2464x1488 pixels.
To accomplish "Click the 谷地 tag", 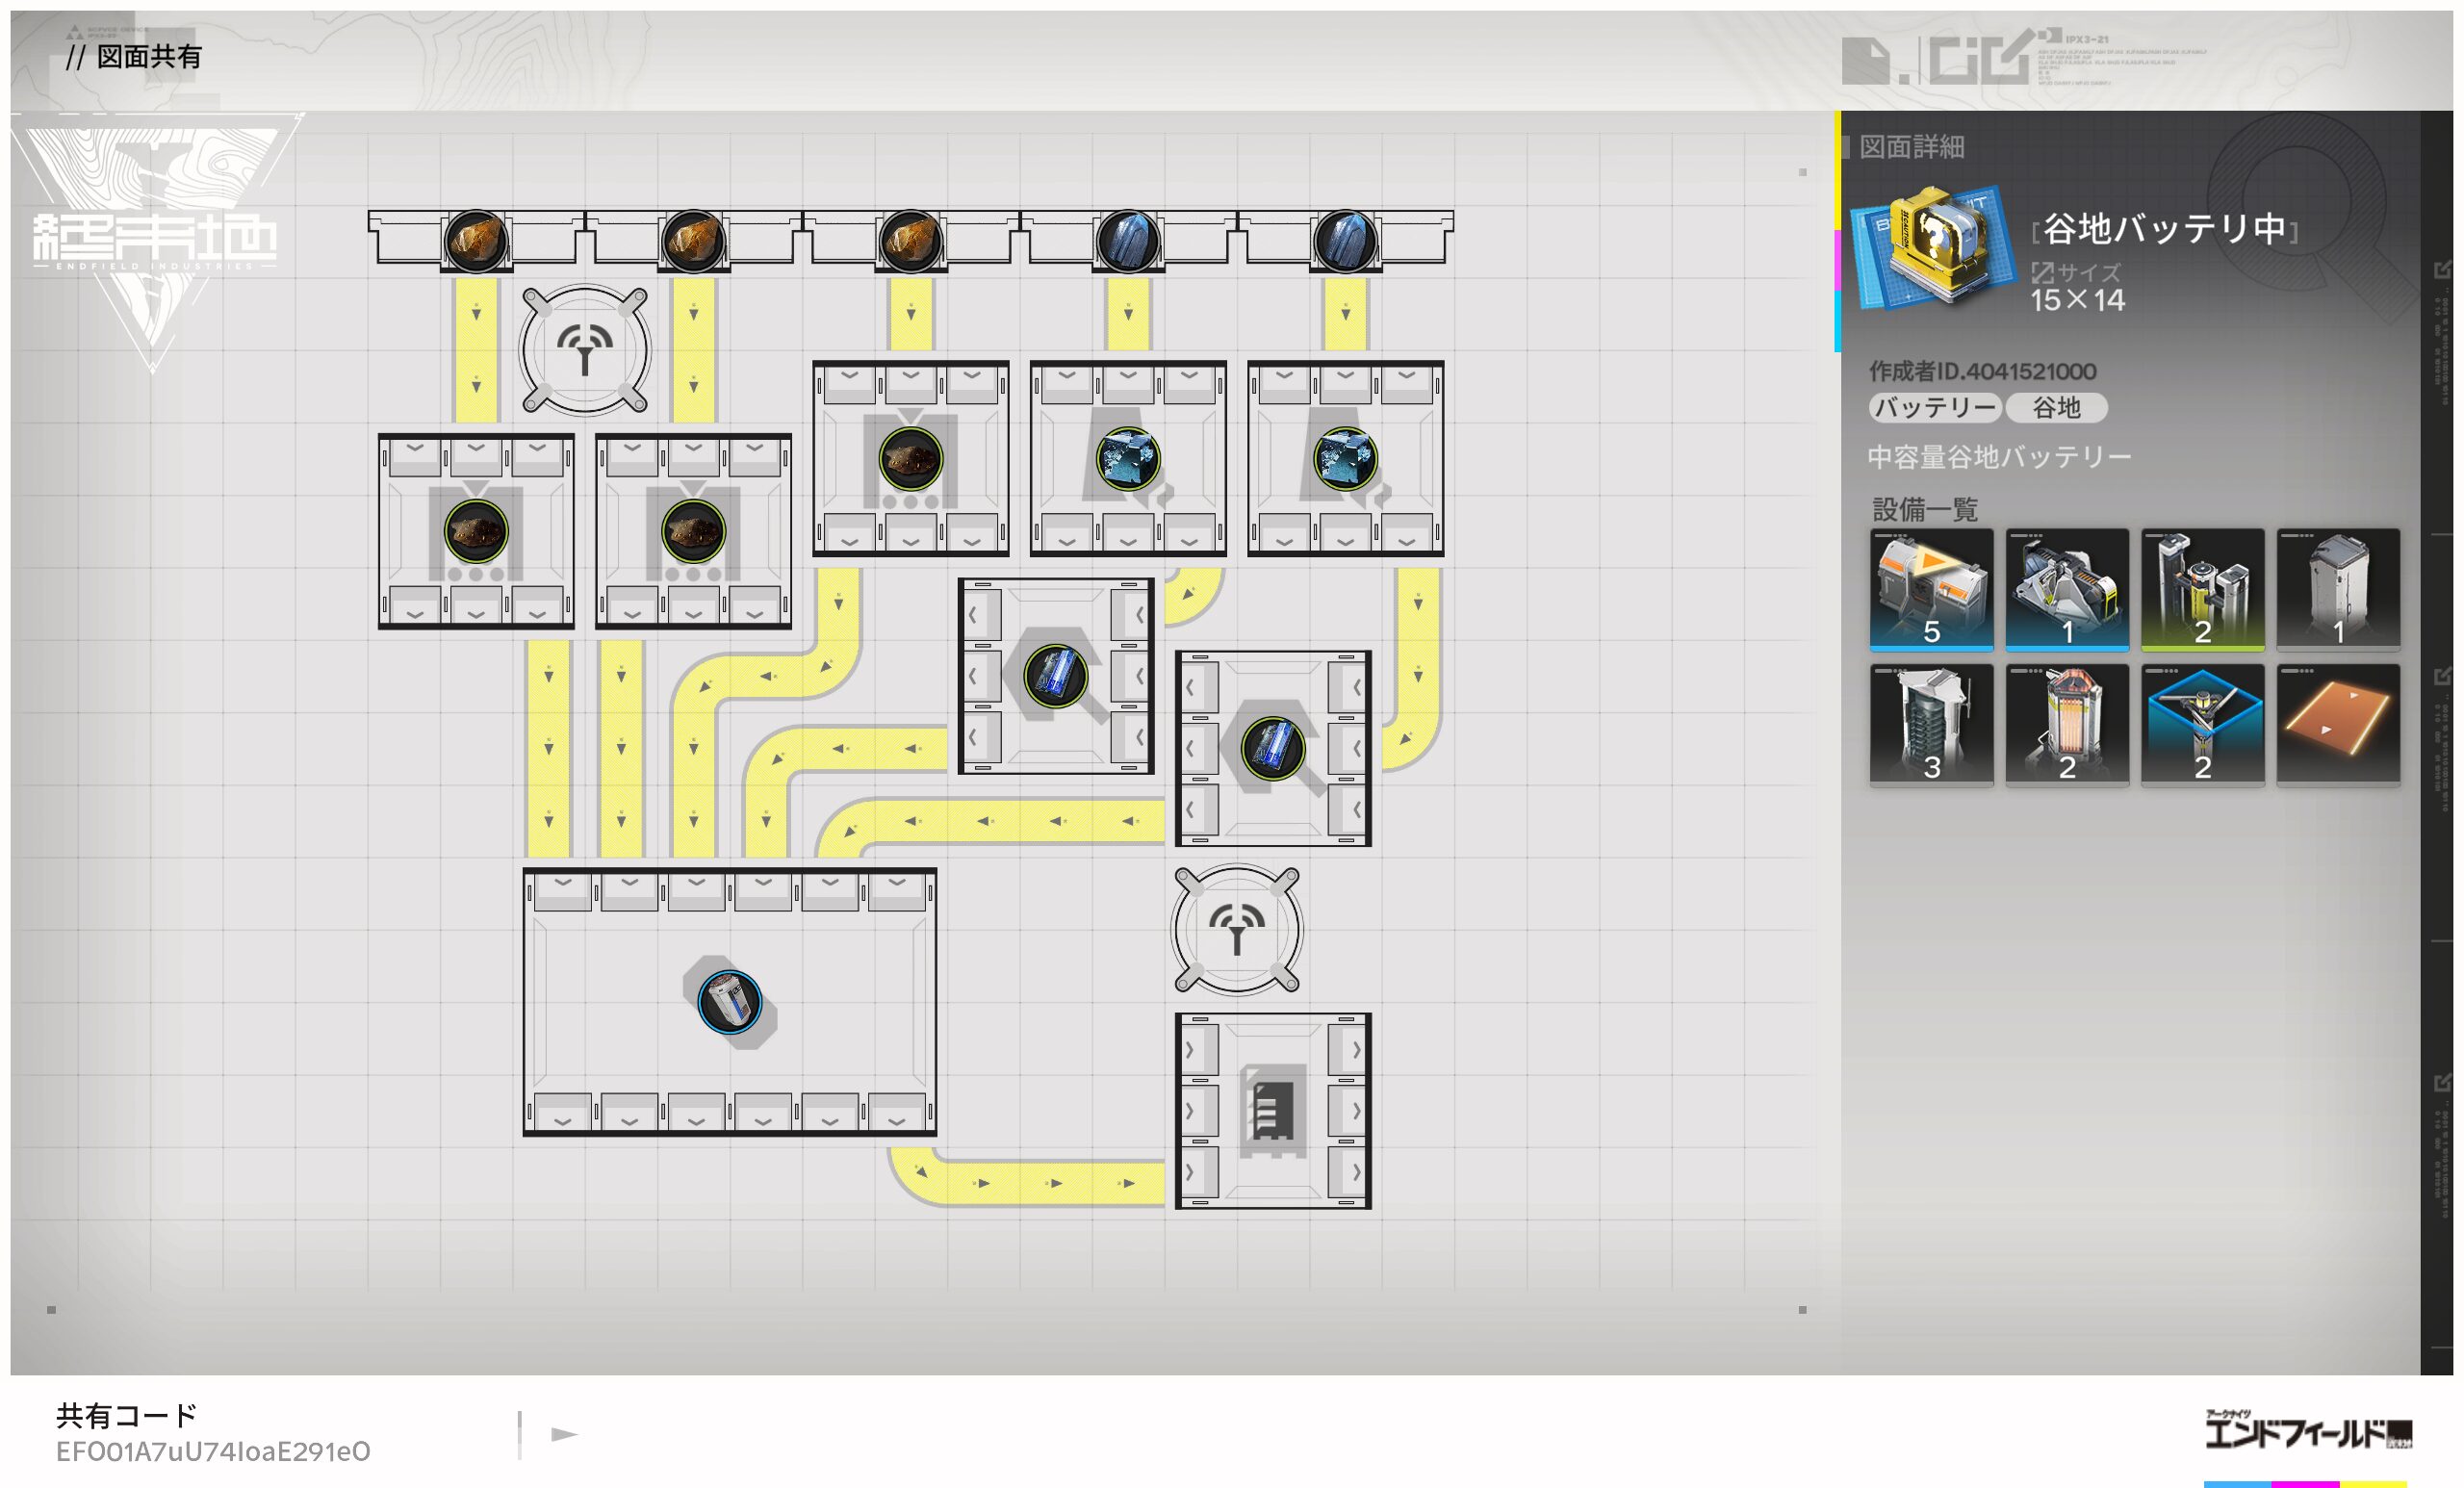I will 2056,407.
